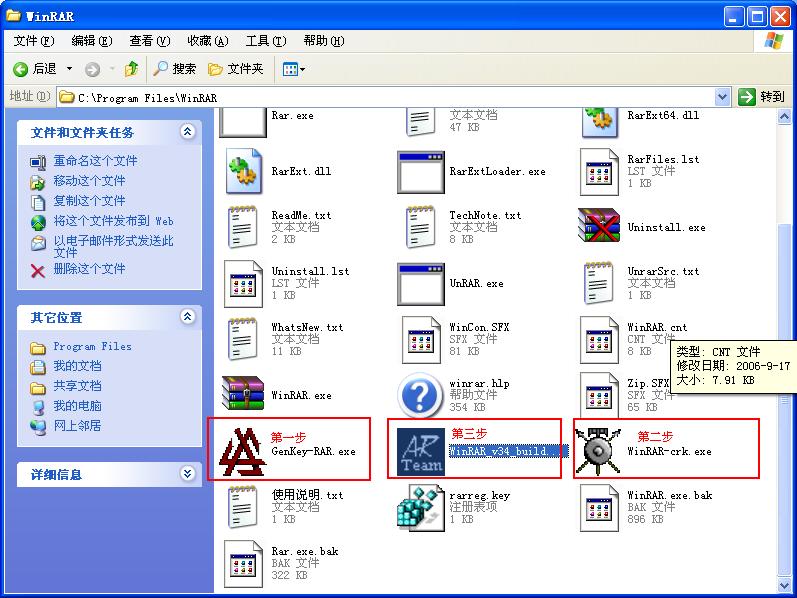
Task: Click 复制这个文件 link
Action: pyautogui.click(x=89, y=201)
